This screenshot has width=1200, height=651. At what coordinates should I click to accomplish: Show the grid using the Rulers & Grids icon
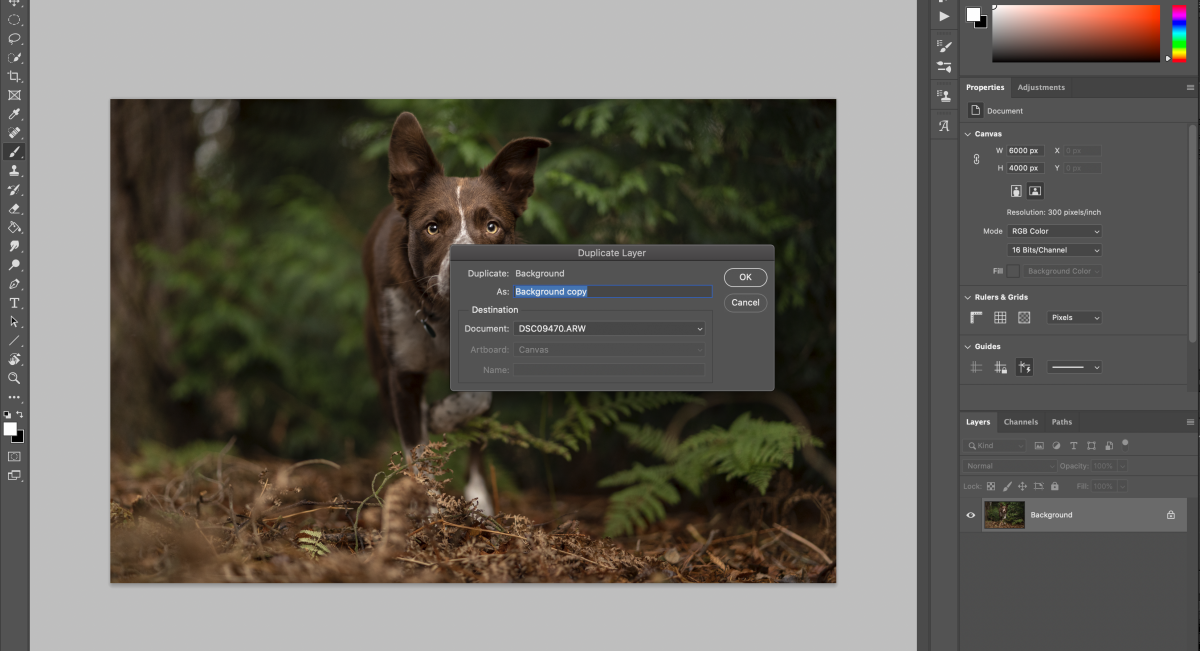click(x=999, y=317)
